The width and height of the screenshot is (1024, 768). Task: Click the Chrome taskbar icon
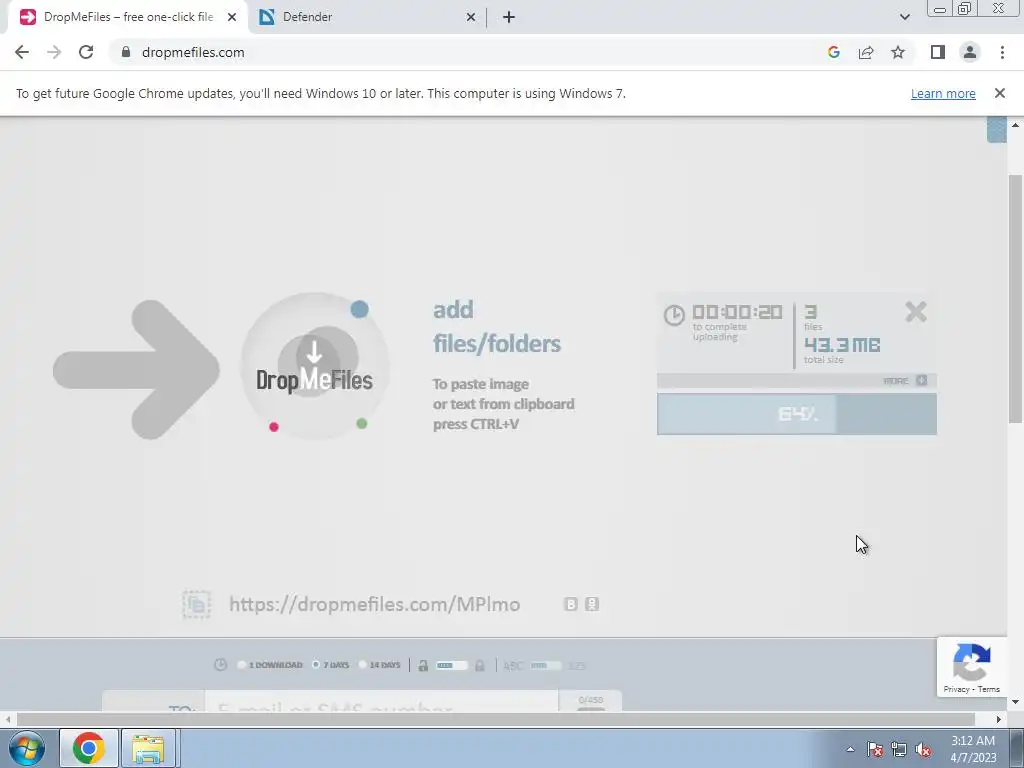click(89, 748)
